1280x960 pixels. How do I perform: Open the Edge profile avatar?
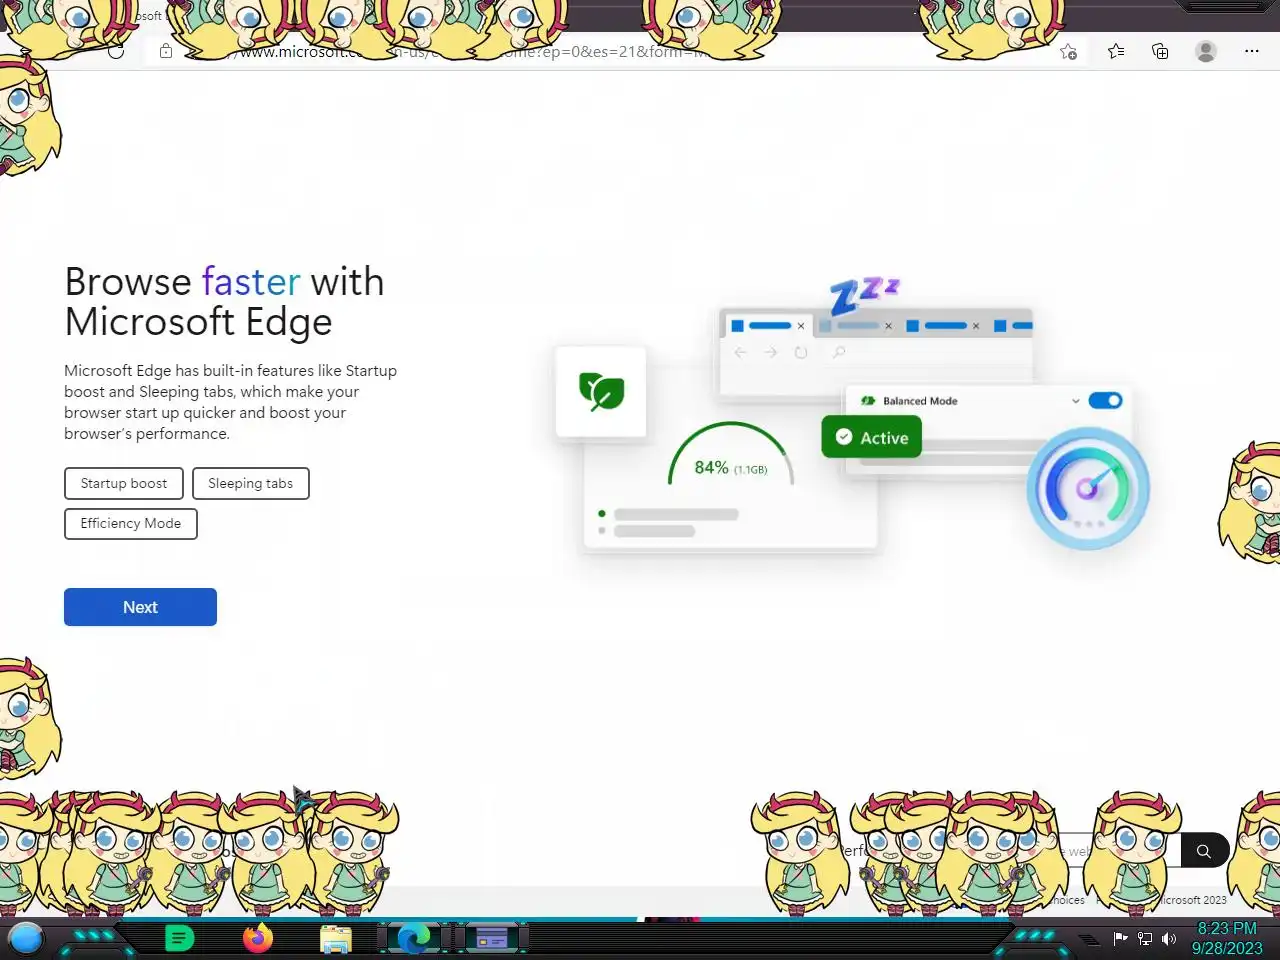point(1206,51)
